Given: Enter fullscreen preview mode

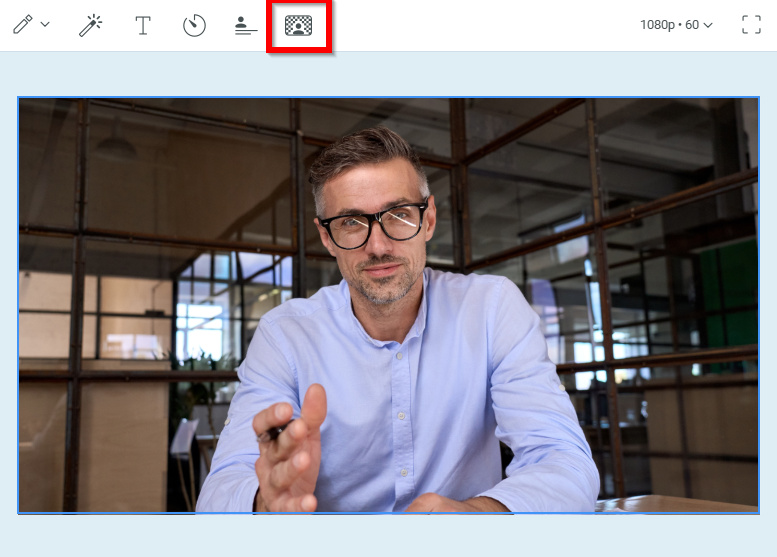Looking at the screenshot, I should pyautogui.click(x=751, y=25).
